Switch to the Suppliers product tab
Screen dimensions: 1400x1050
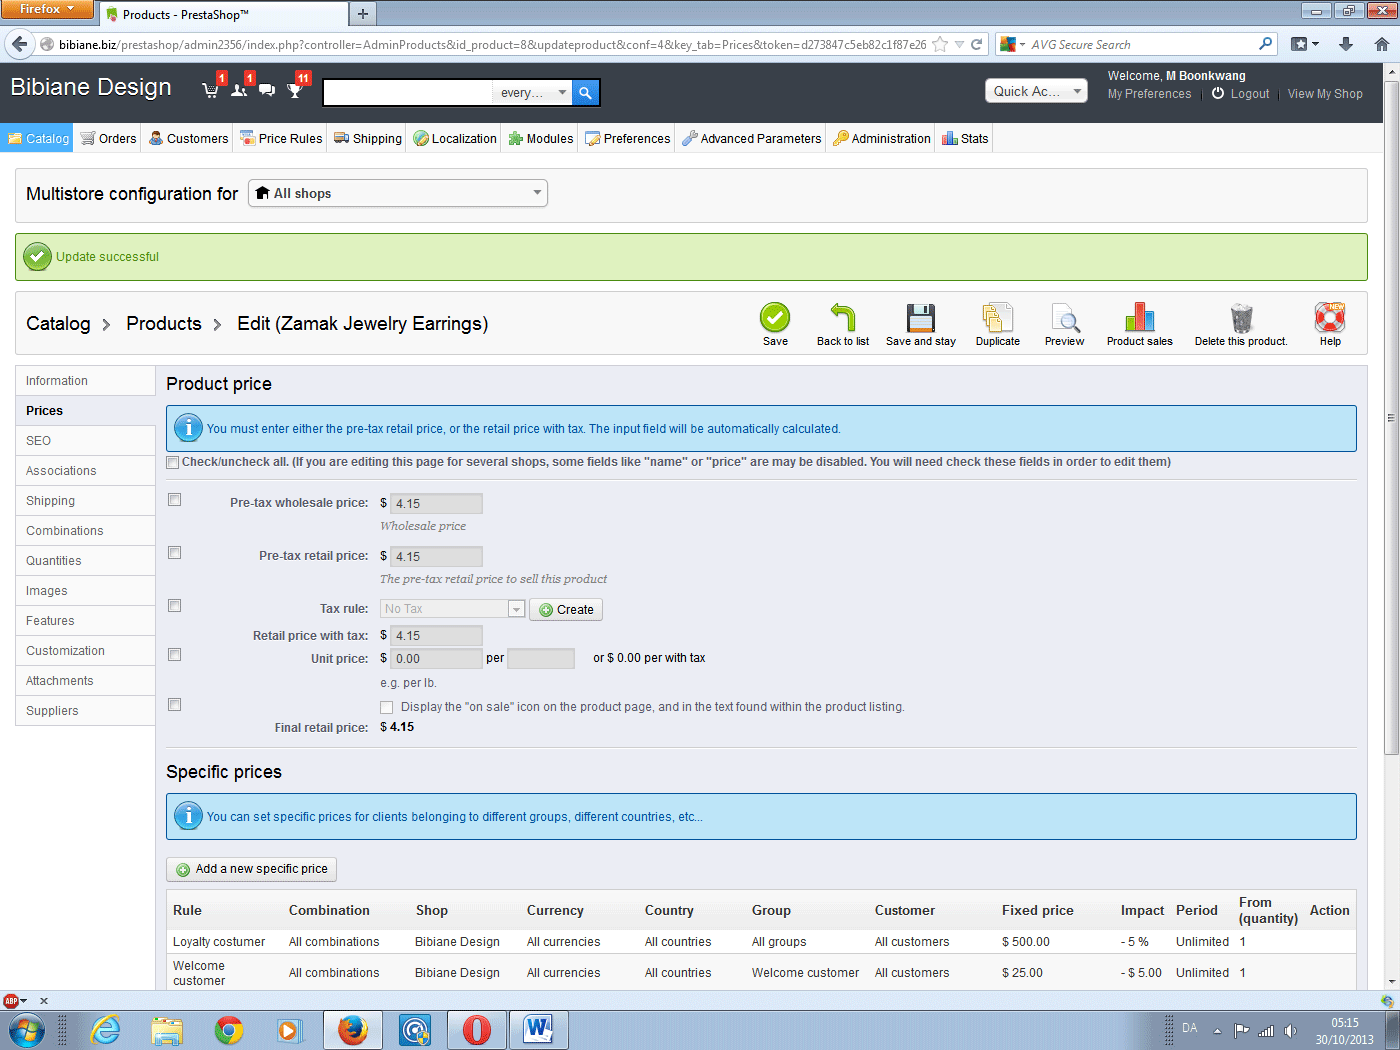pyautogui.click(x=85, y=711)
